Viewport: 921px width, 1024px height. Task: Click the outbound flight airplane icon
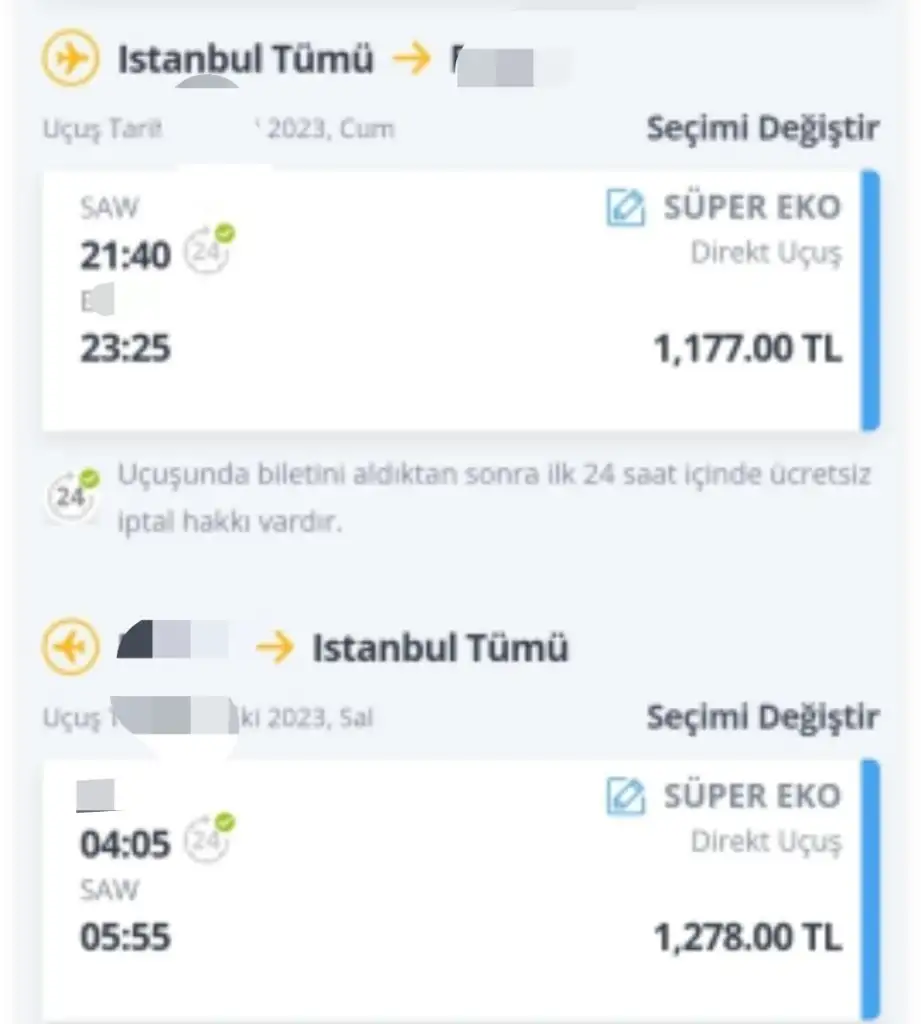click(x=70, y=59)
